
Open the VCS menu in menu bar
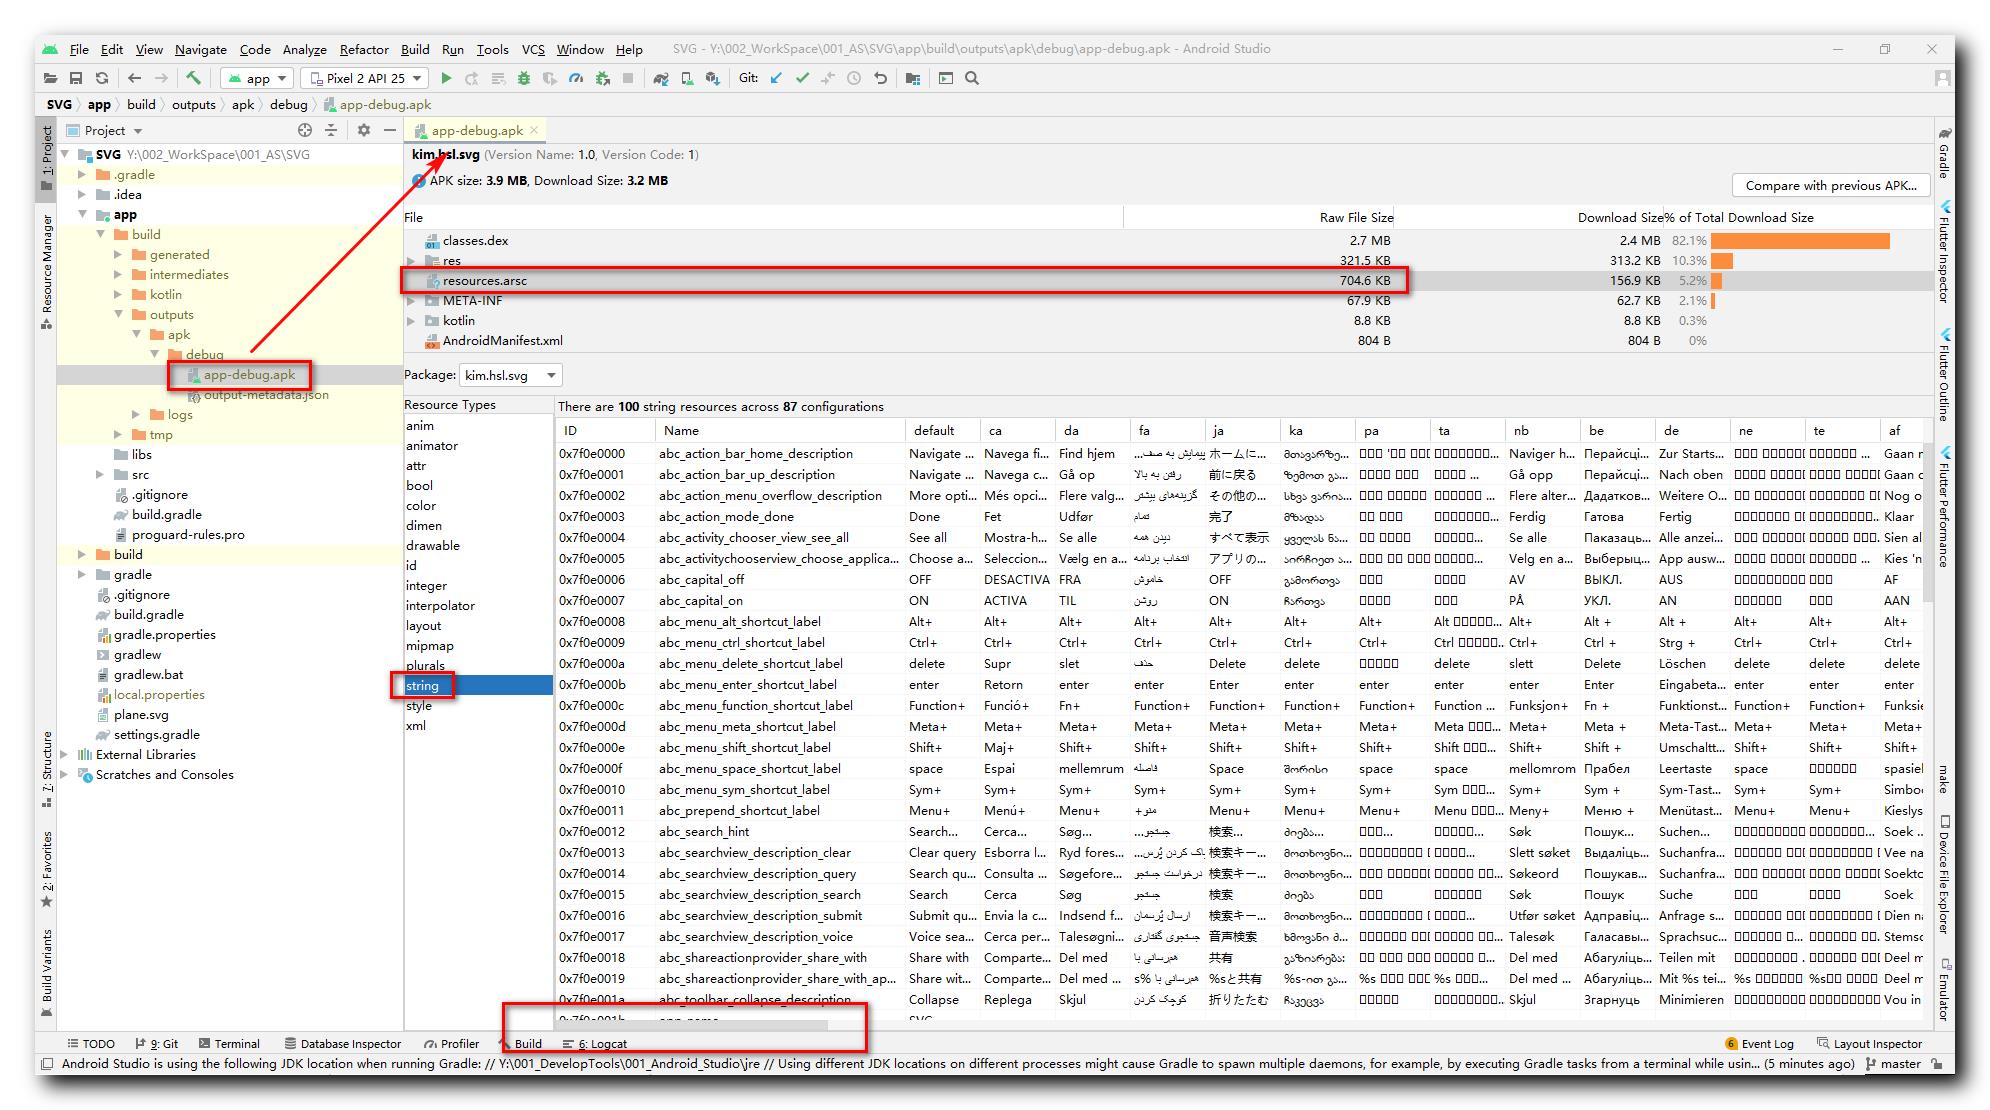(533, 51)
